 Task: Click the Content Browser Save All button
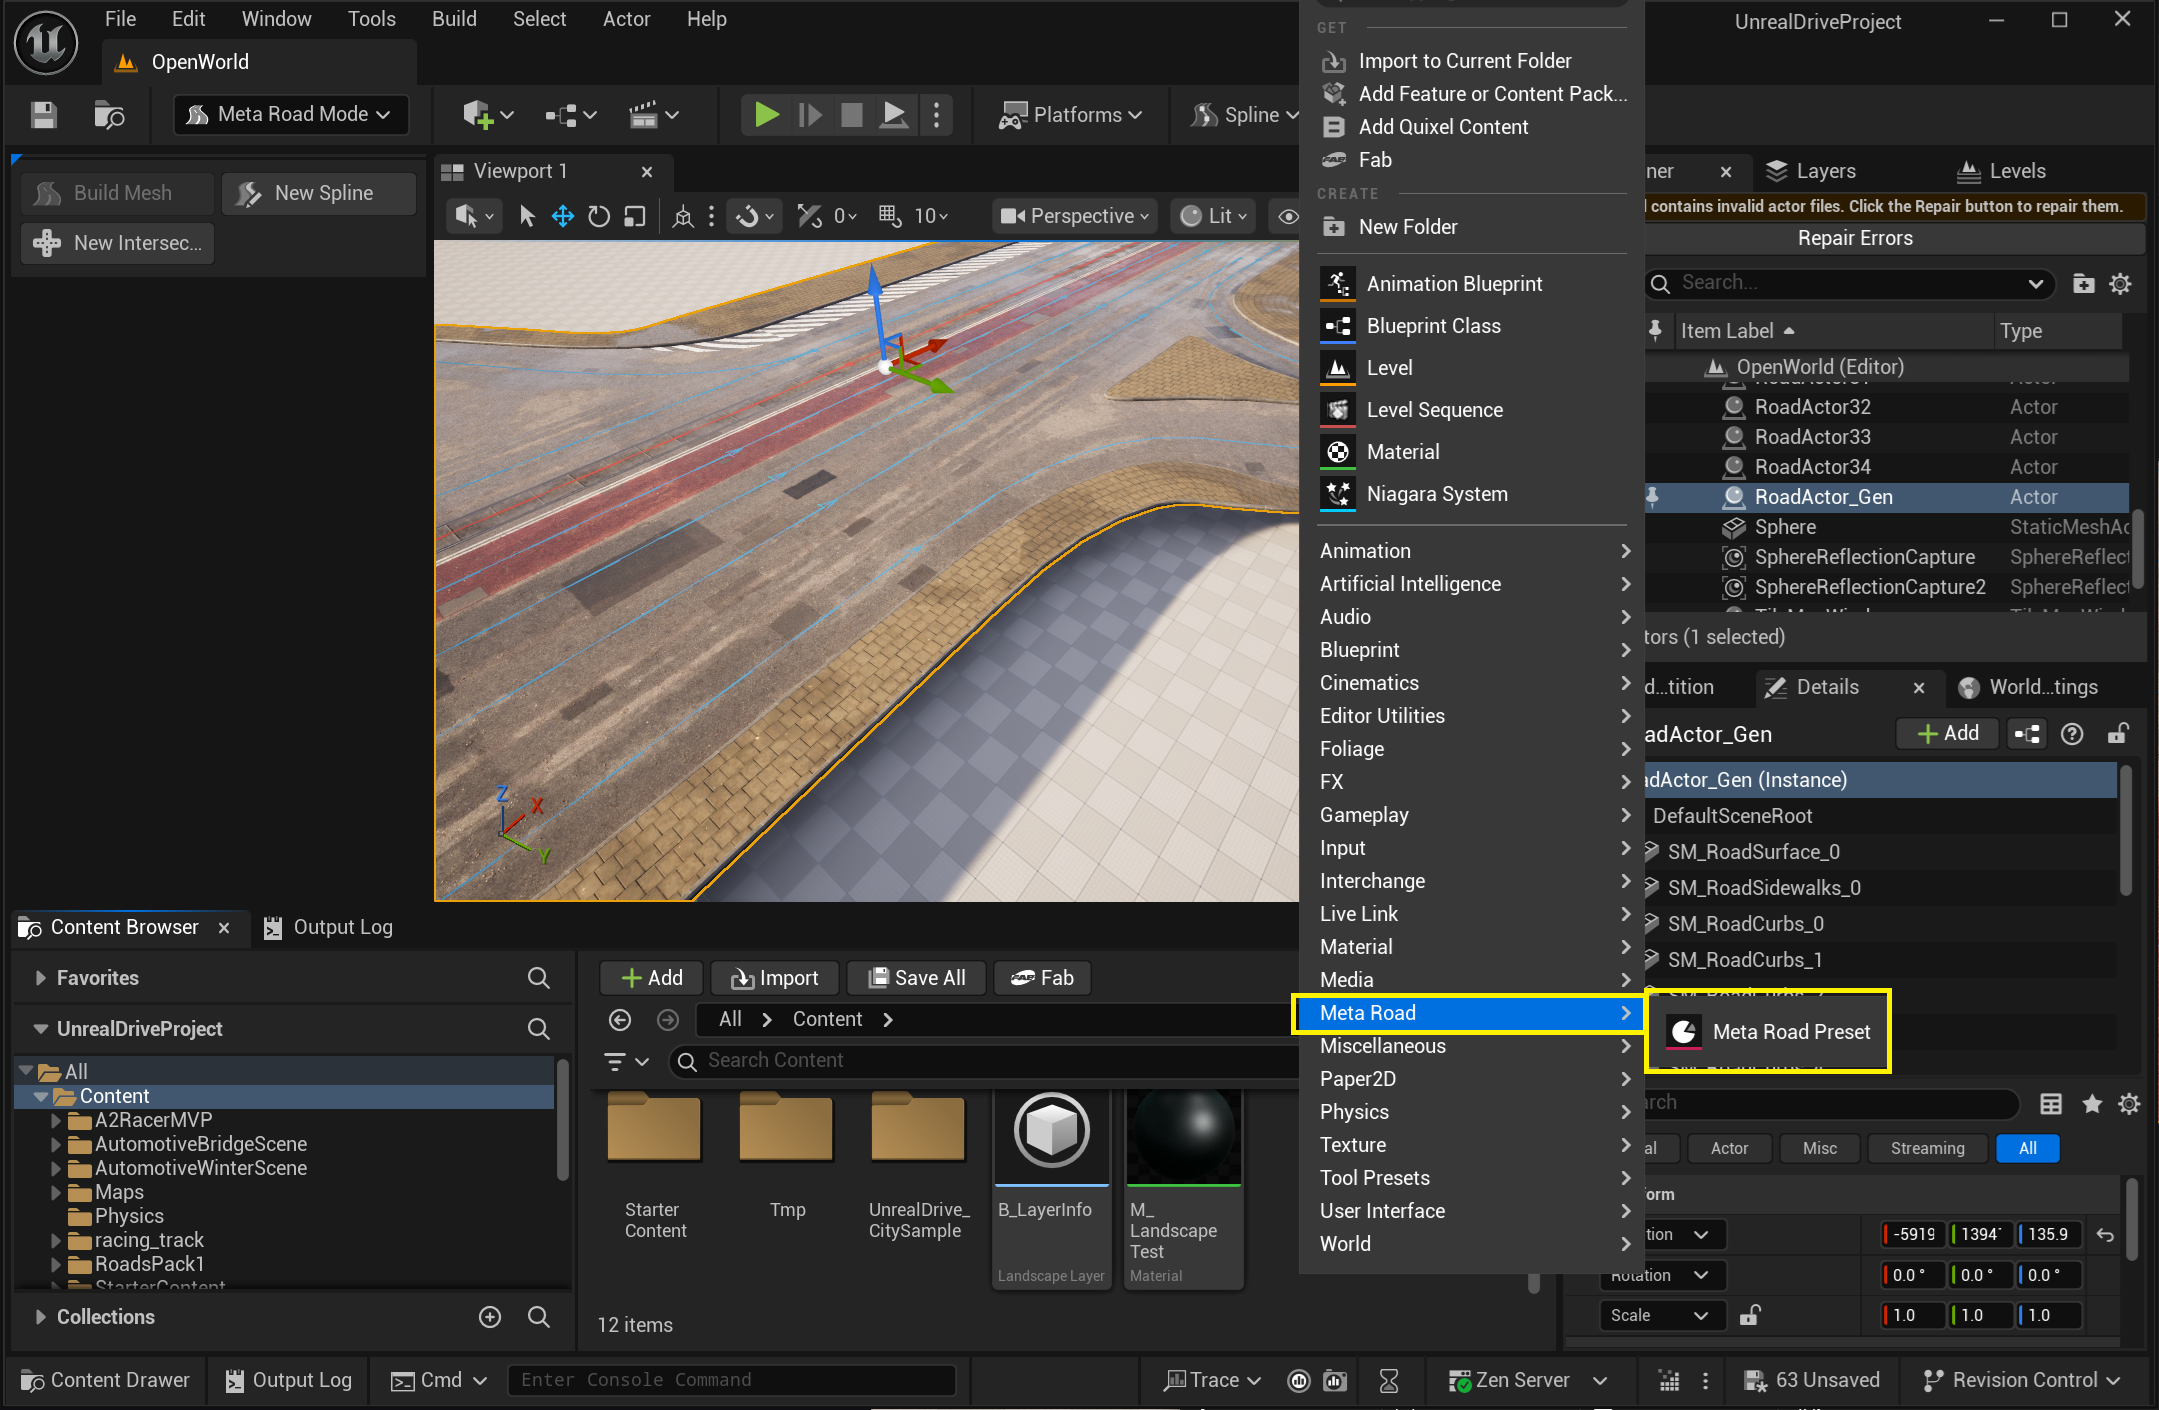[x=916, y=978]
